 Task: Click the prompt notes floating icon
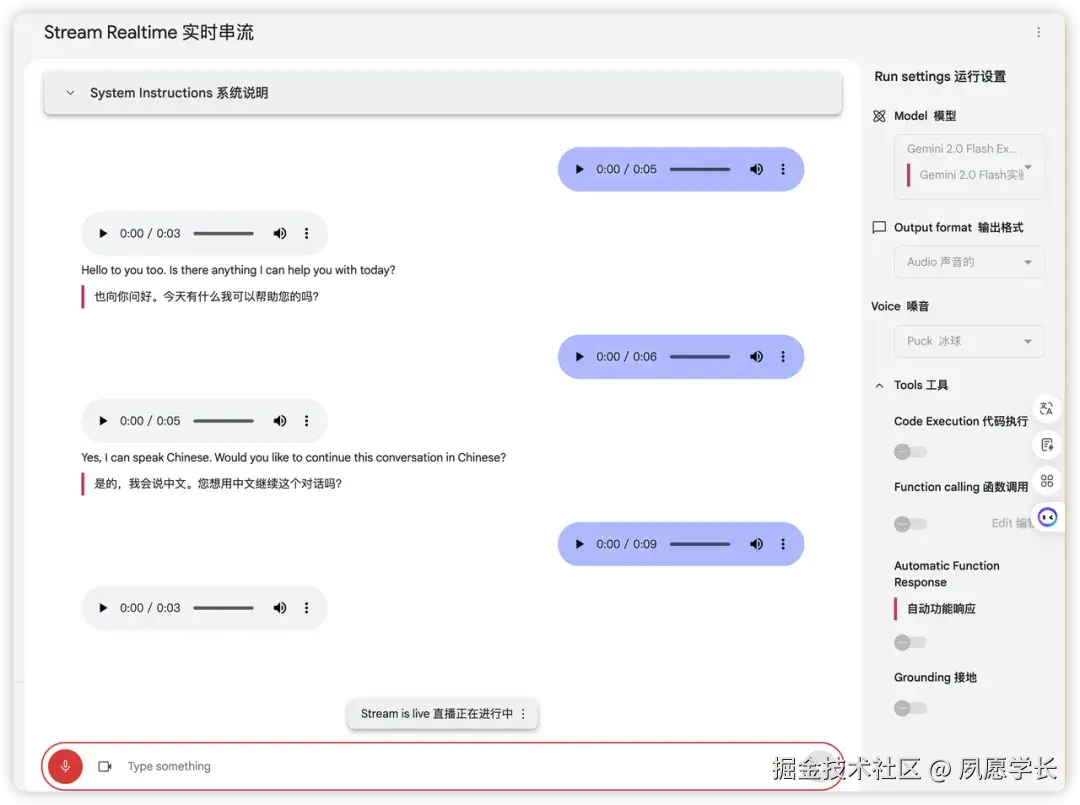pos(1046,444)
